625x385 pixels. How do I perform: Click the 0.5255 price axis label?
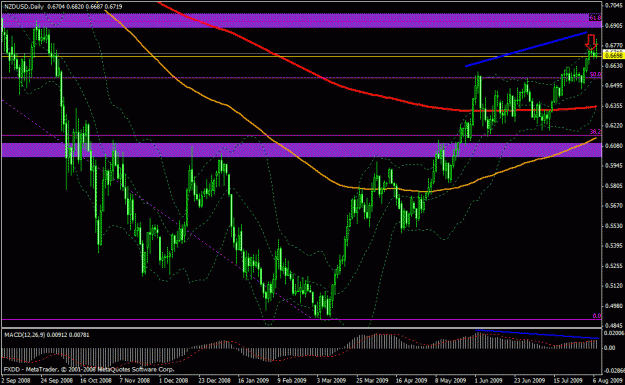[614, 265]
